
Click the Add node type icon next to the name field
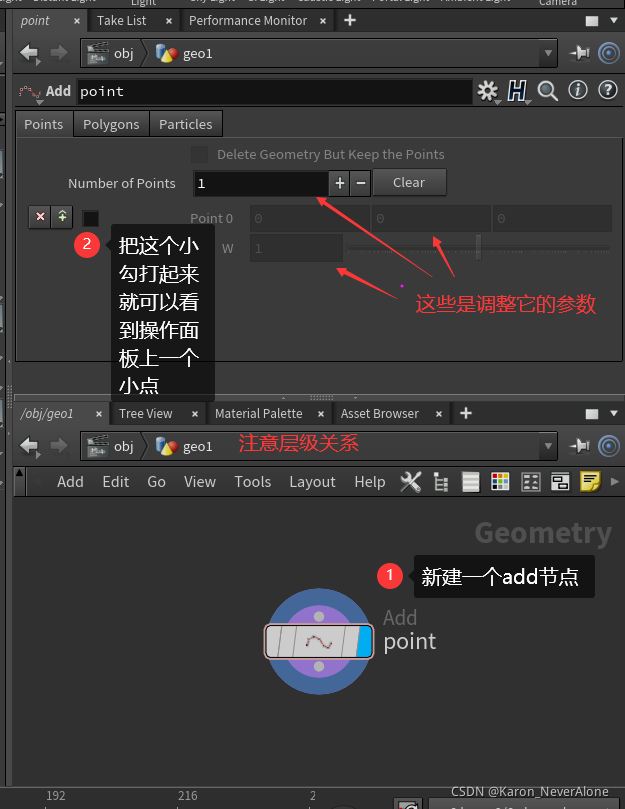[x=30, y=93]
